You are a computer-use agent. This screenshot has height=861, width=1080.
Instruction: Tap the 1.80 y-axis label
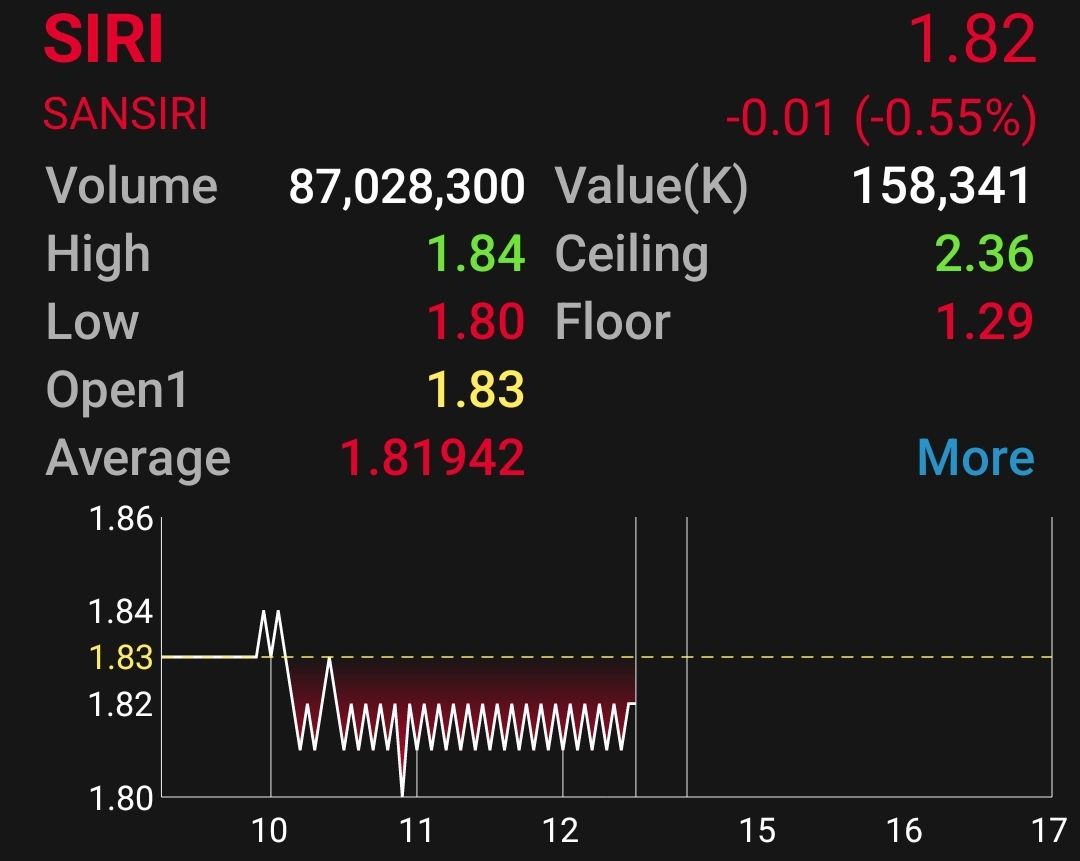click(x=121, y=798)
